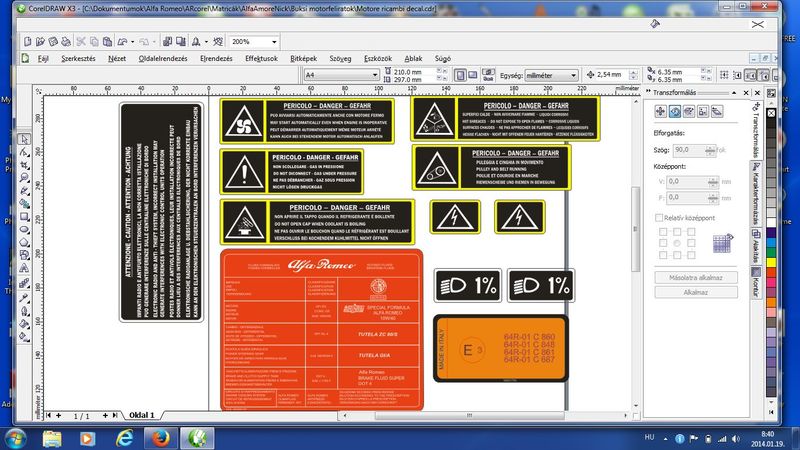This screenshot has height=450, width=800.
Task: Open the Bitképek menu
Action: 304,59
